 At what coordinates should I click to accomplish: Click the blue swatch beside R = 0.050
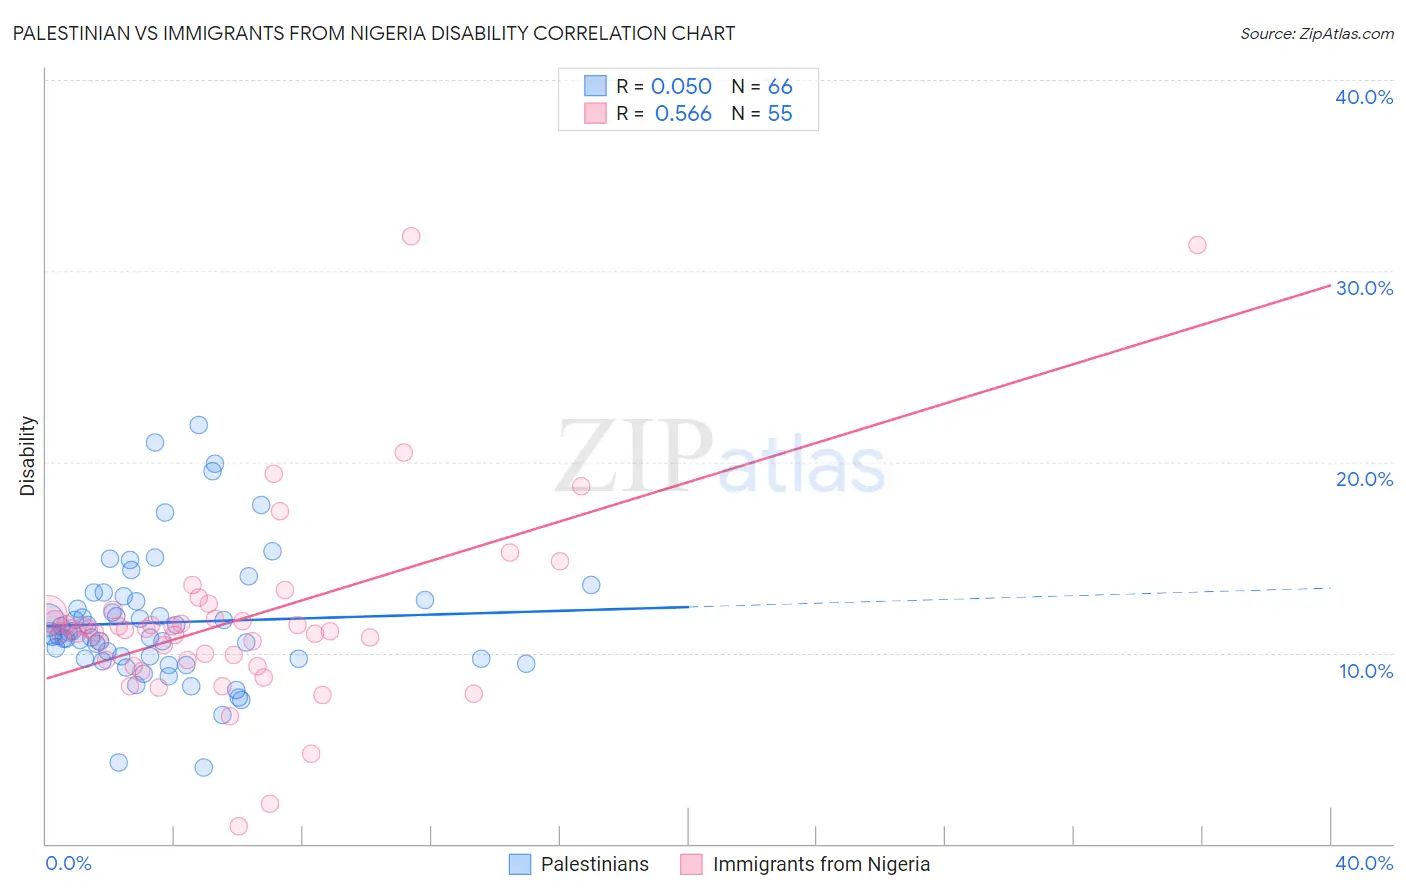click(x=595, y=86)
